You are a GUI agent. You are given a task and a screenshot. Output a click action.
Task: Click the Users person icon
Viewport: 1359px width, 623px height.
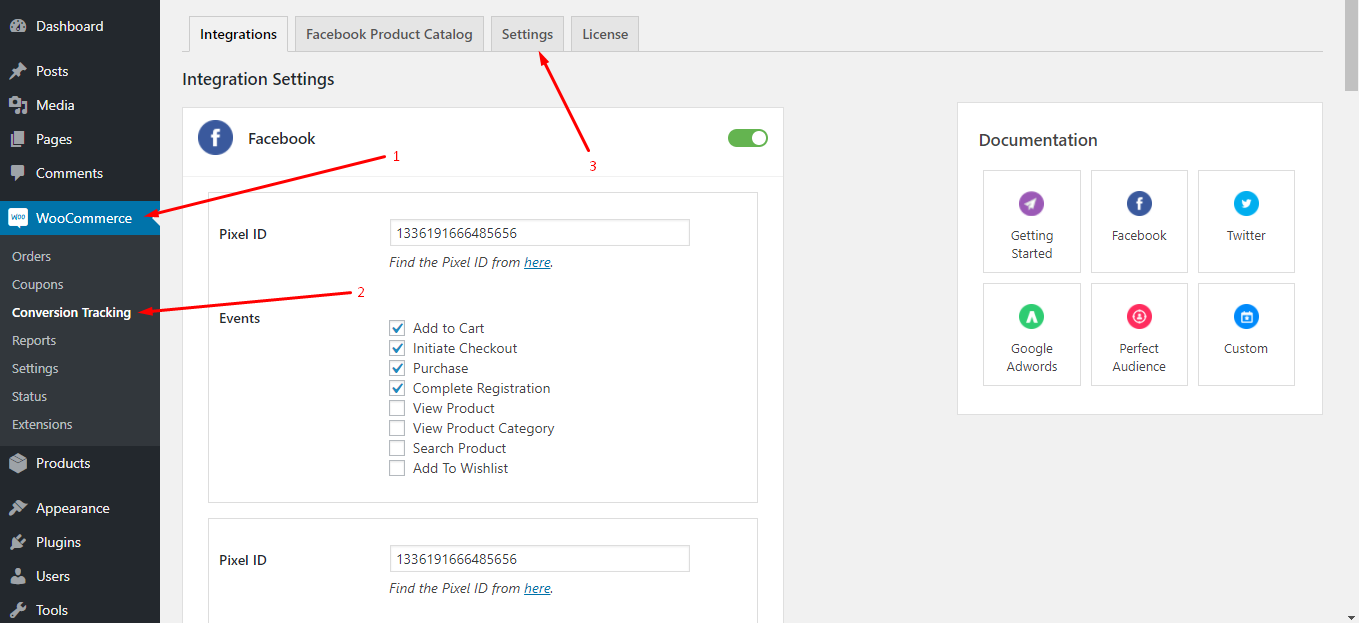tap(18, 576)
